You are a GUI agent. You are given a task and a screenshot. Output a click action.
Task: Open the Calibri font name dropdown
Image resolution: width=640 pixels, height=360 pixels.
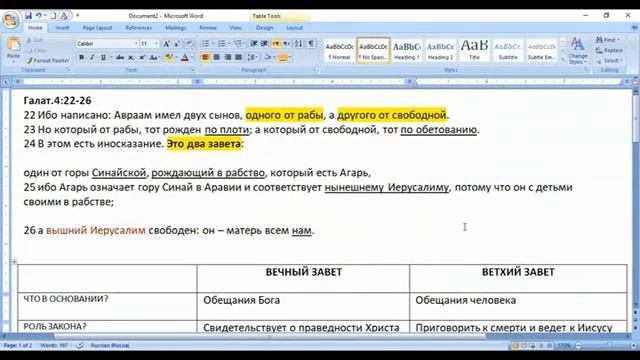point(136,44)
